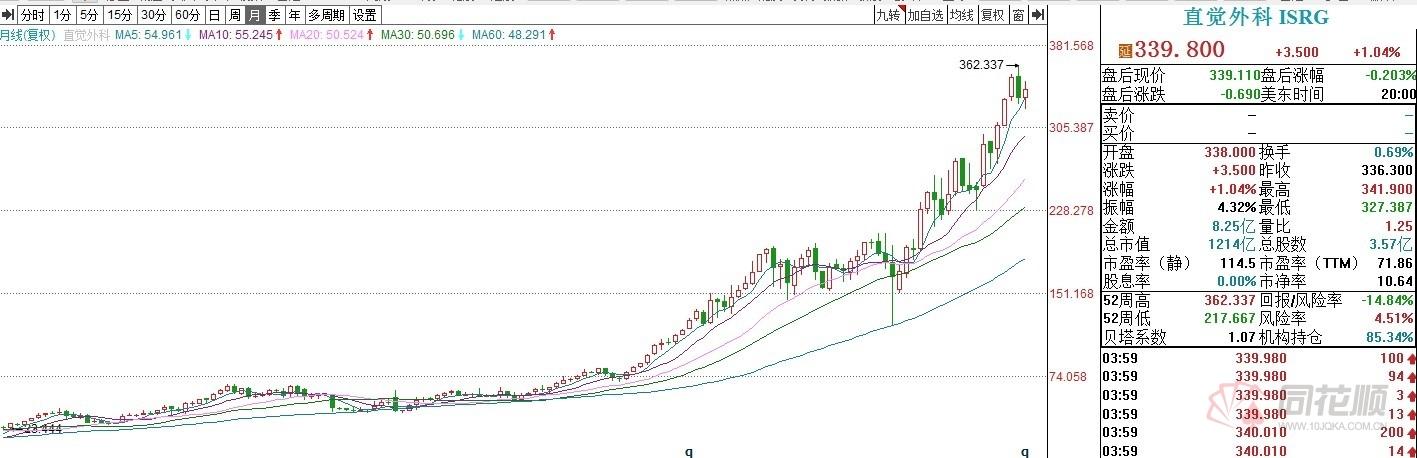Click the red arrow beside volume 100
The image size is (1417, 458).
tap(1410, 358)
